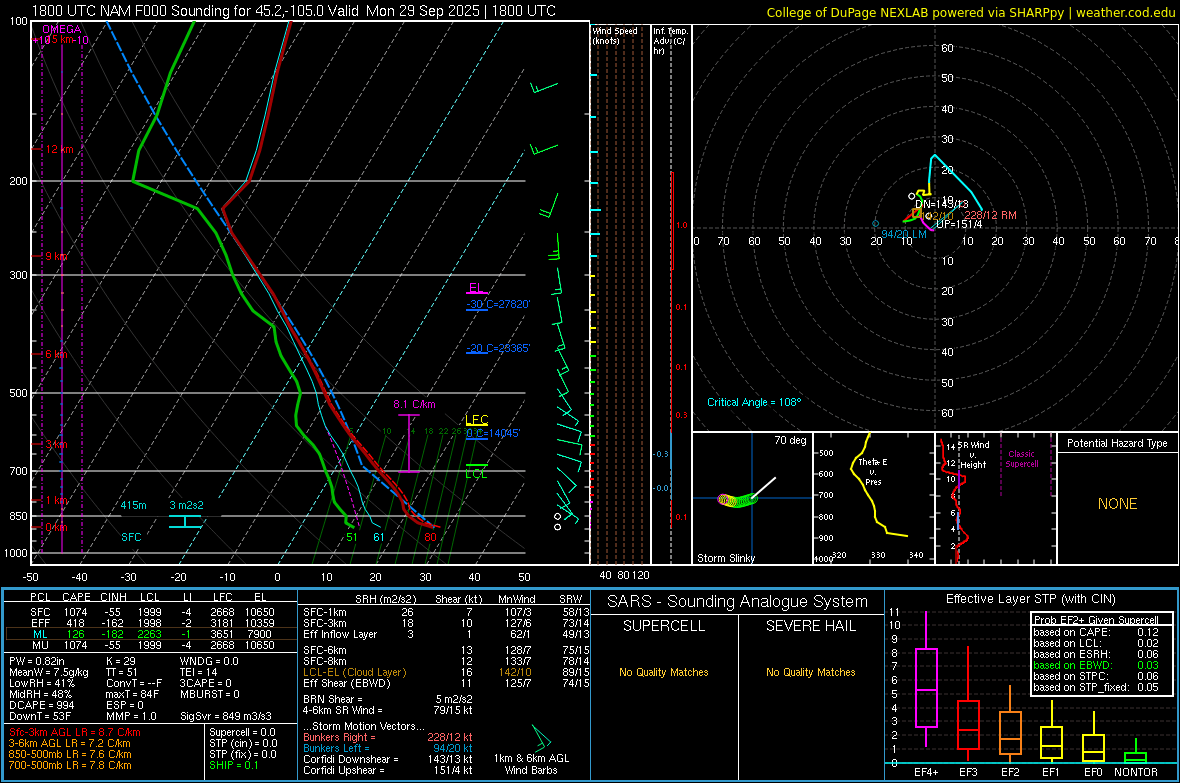The height and width of the screenshot is (783, 1180).
Task: Click the Effective Layer STP (with CIN) title
Action: pos(1030,599)
